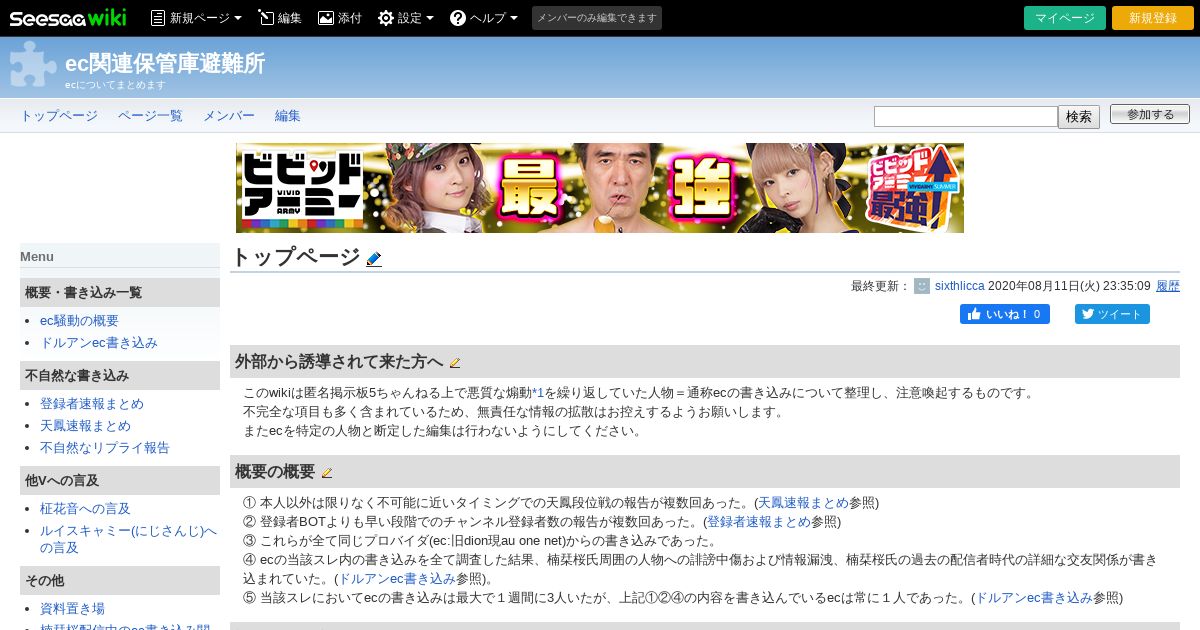Open ページ一覧 in navigation bar
Image resolution: width=1200 pixels, height=630 pixels.
(150, 116)
